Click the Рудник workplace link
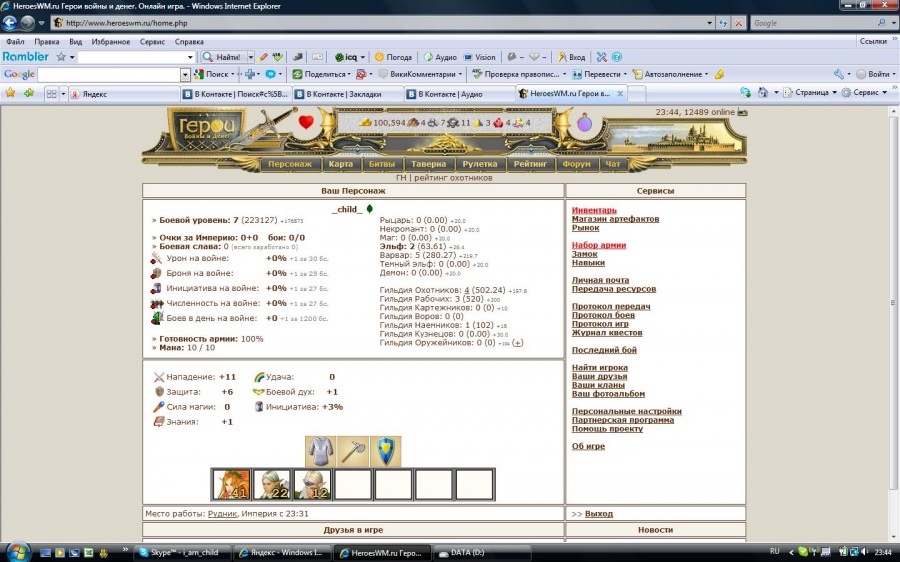Screen dimensions: 900x562 [x=222, y=514]
